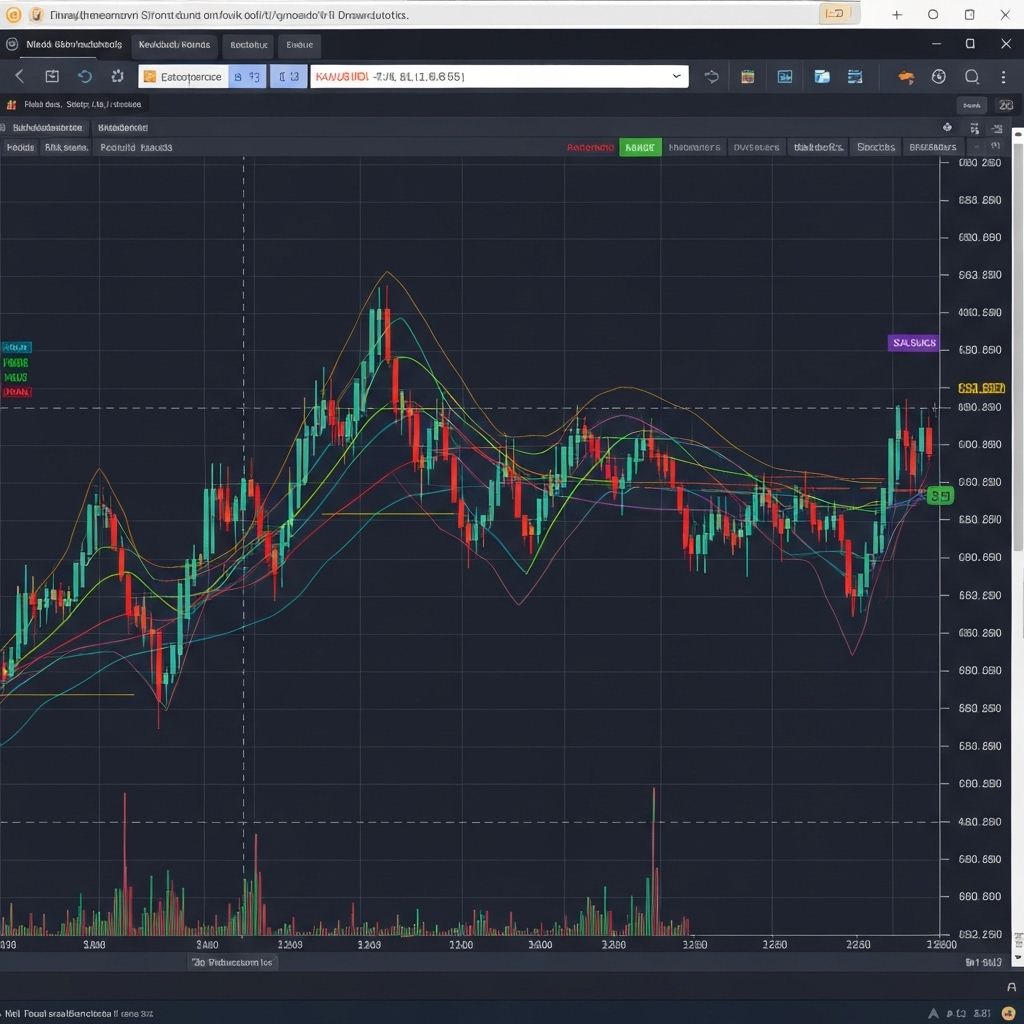Viewport: 1024px width, 1024px height.
Task: Open the economic calendar panel
Action: tap(747, 76)
